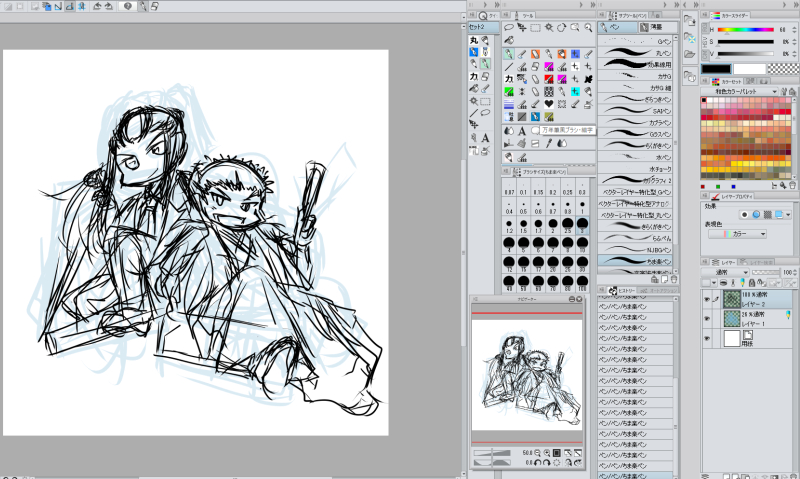The image size is (800, 479).
Task: Select the black heart-shaped brush icon
Action: 549,103
